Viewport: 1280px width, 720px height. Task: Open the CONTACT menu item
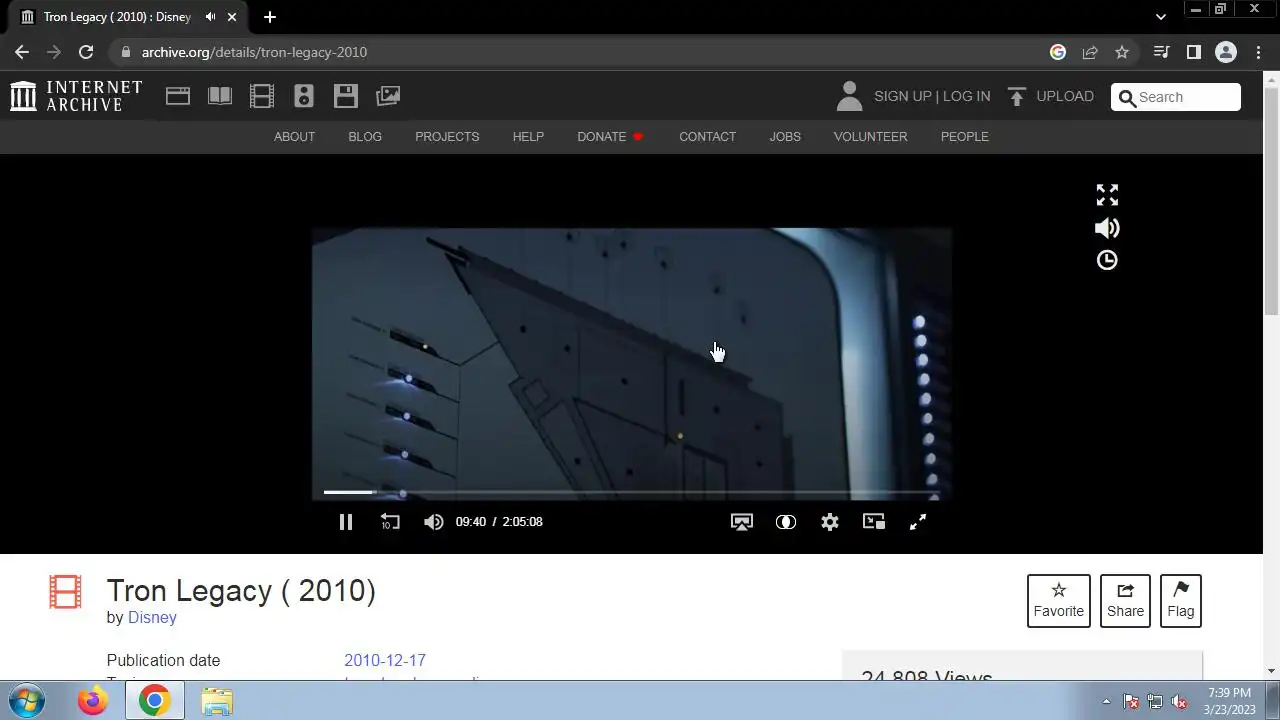(707, 136)
